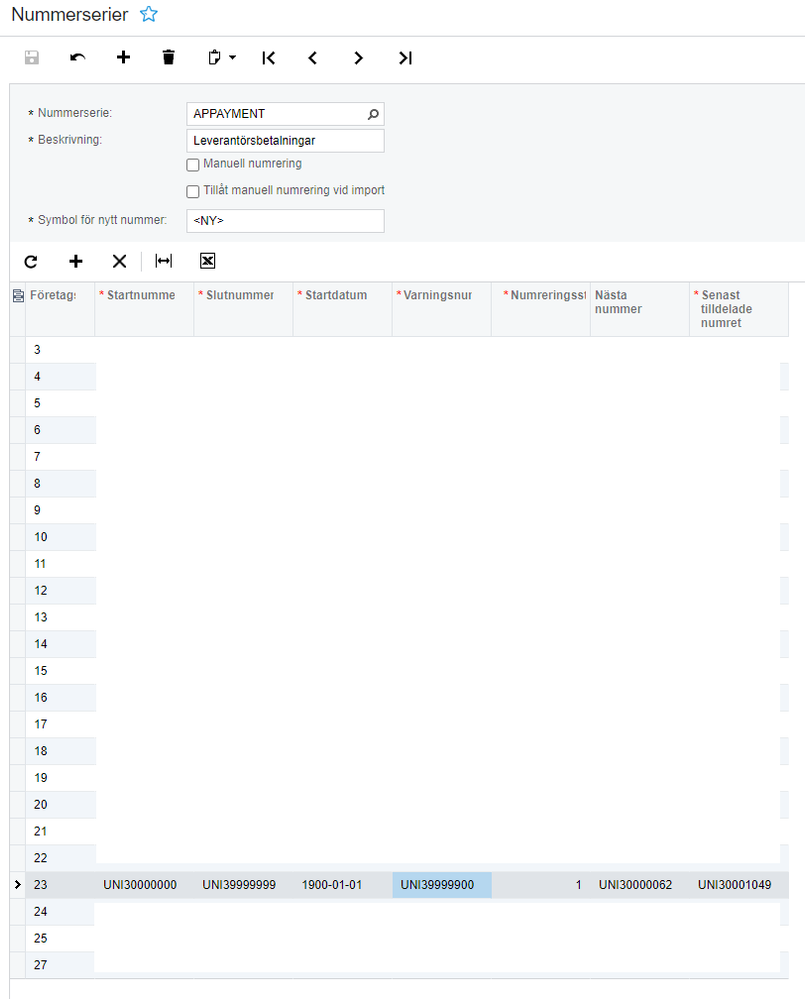The image size is (805, 999).
Task: Open the clipboard dropdown arrow
Action: coord(232,58)
